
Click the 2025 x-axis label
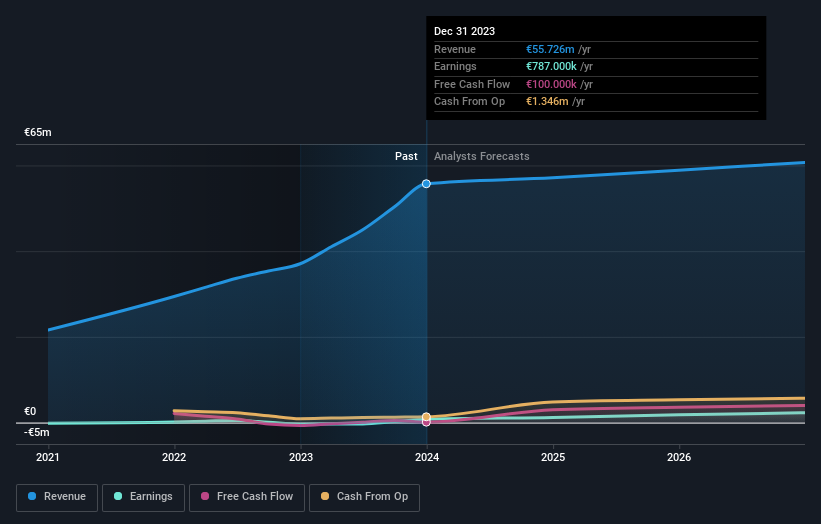point(553,458)
